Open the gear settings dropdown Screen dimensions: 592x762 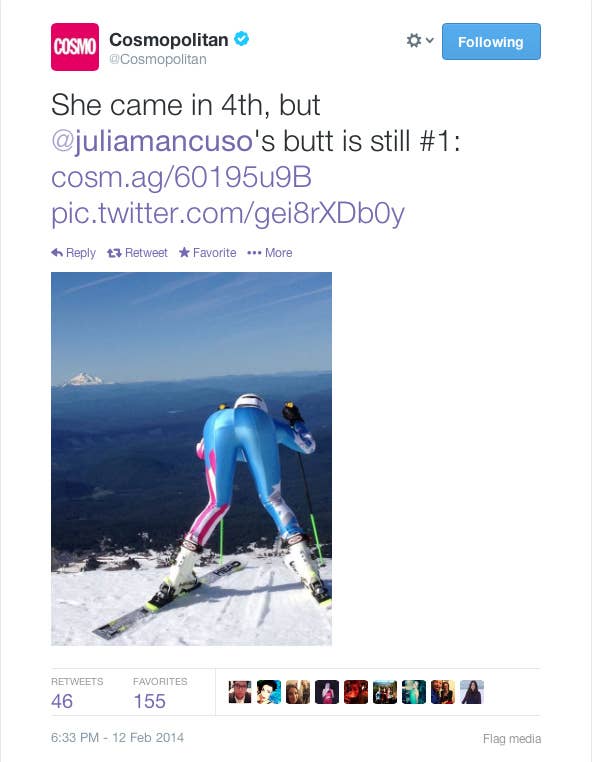tap(419, 40)
